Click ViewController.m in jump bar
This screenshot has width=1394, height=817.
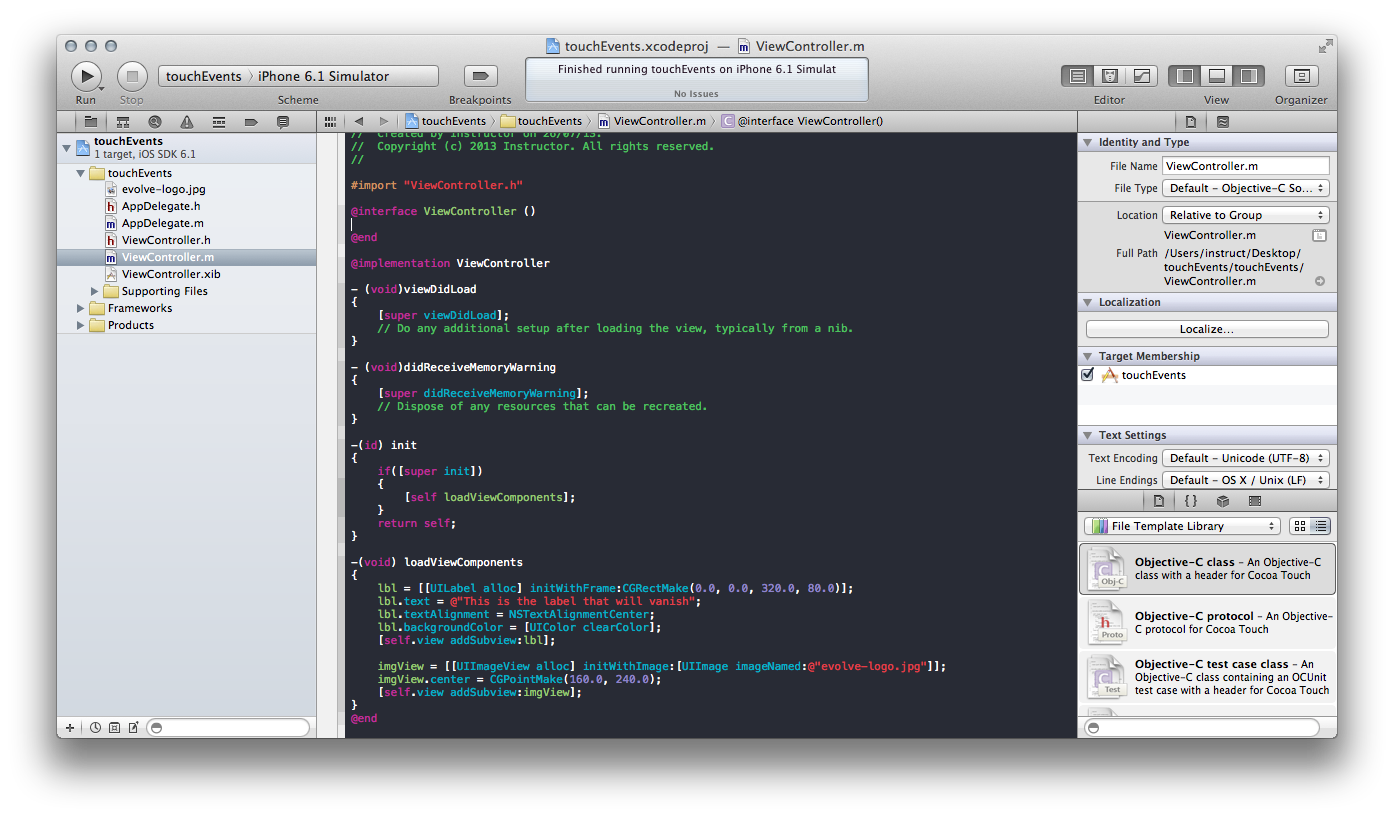pyautogui.click(x=659, y=121)
